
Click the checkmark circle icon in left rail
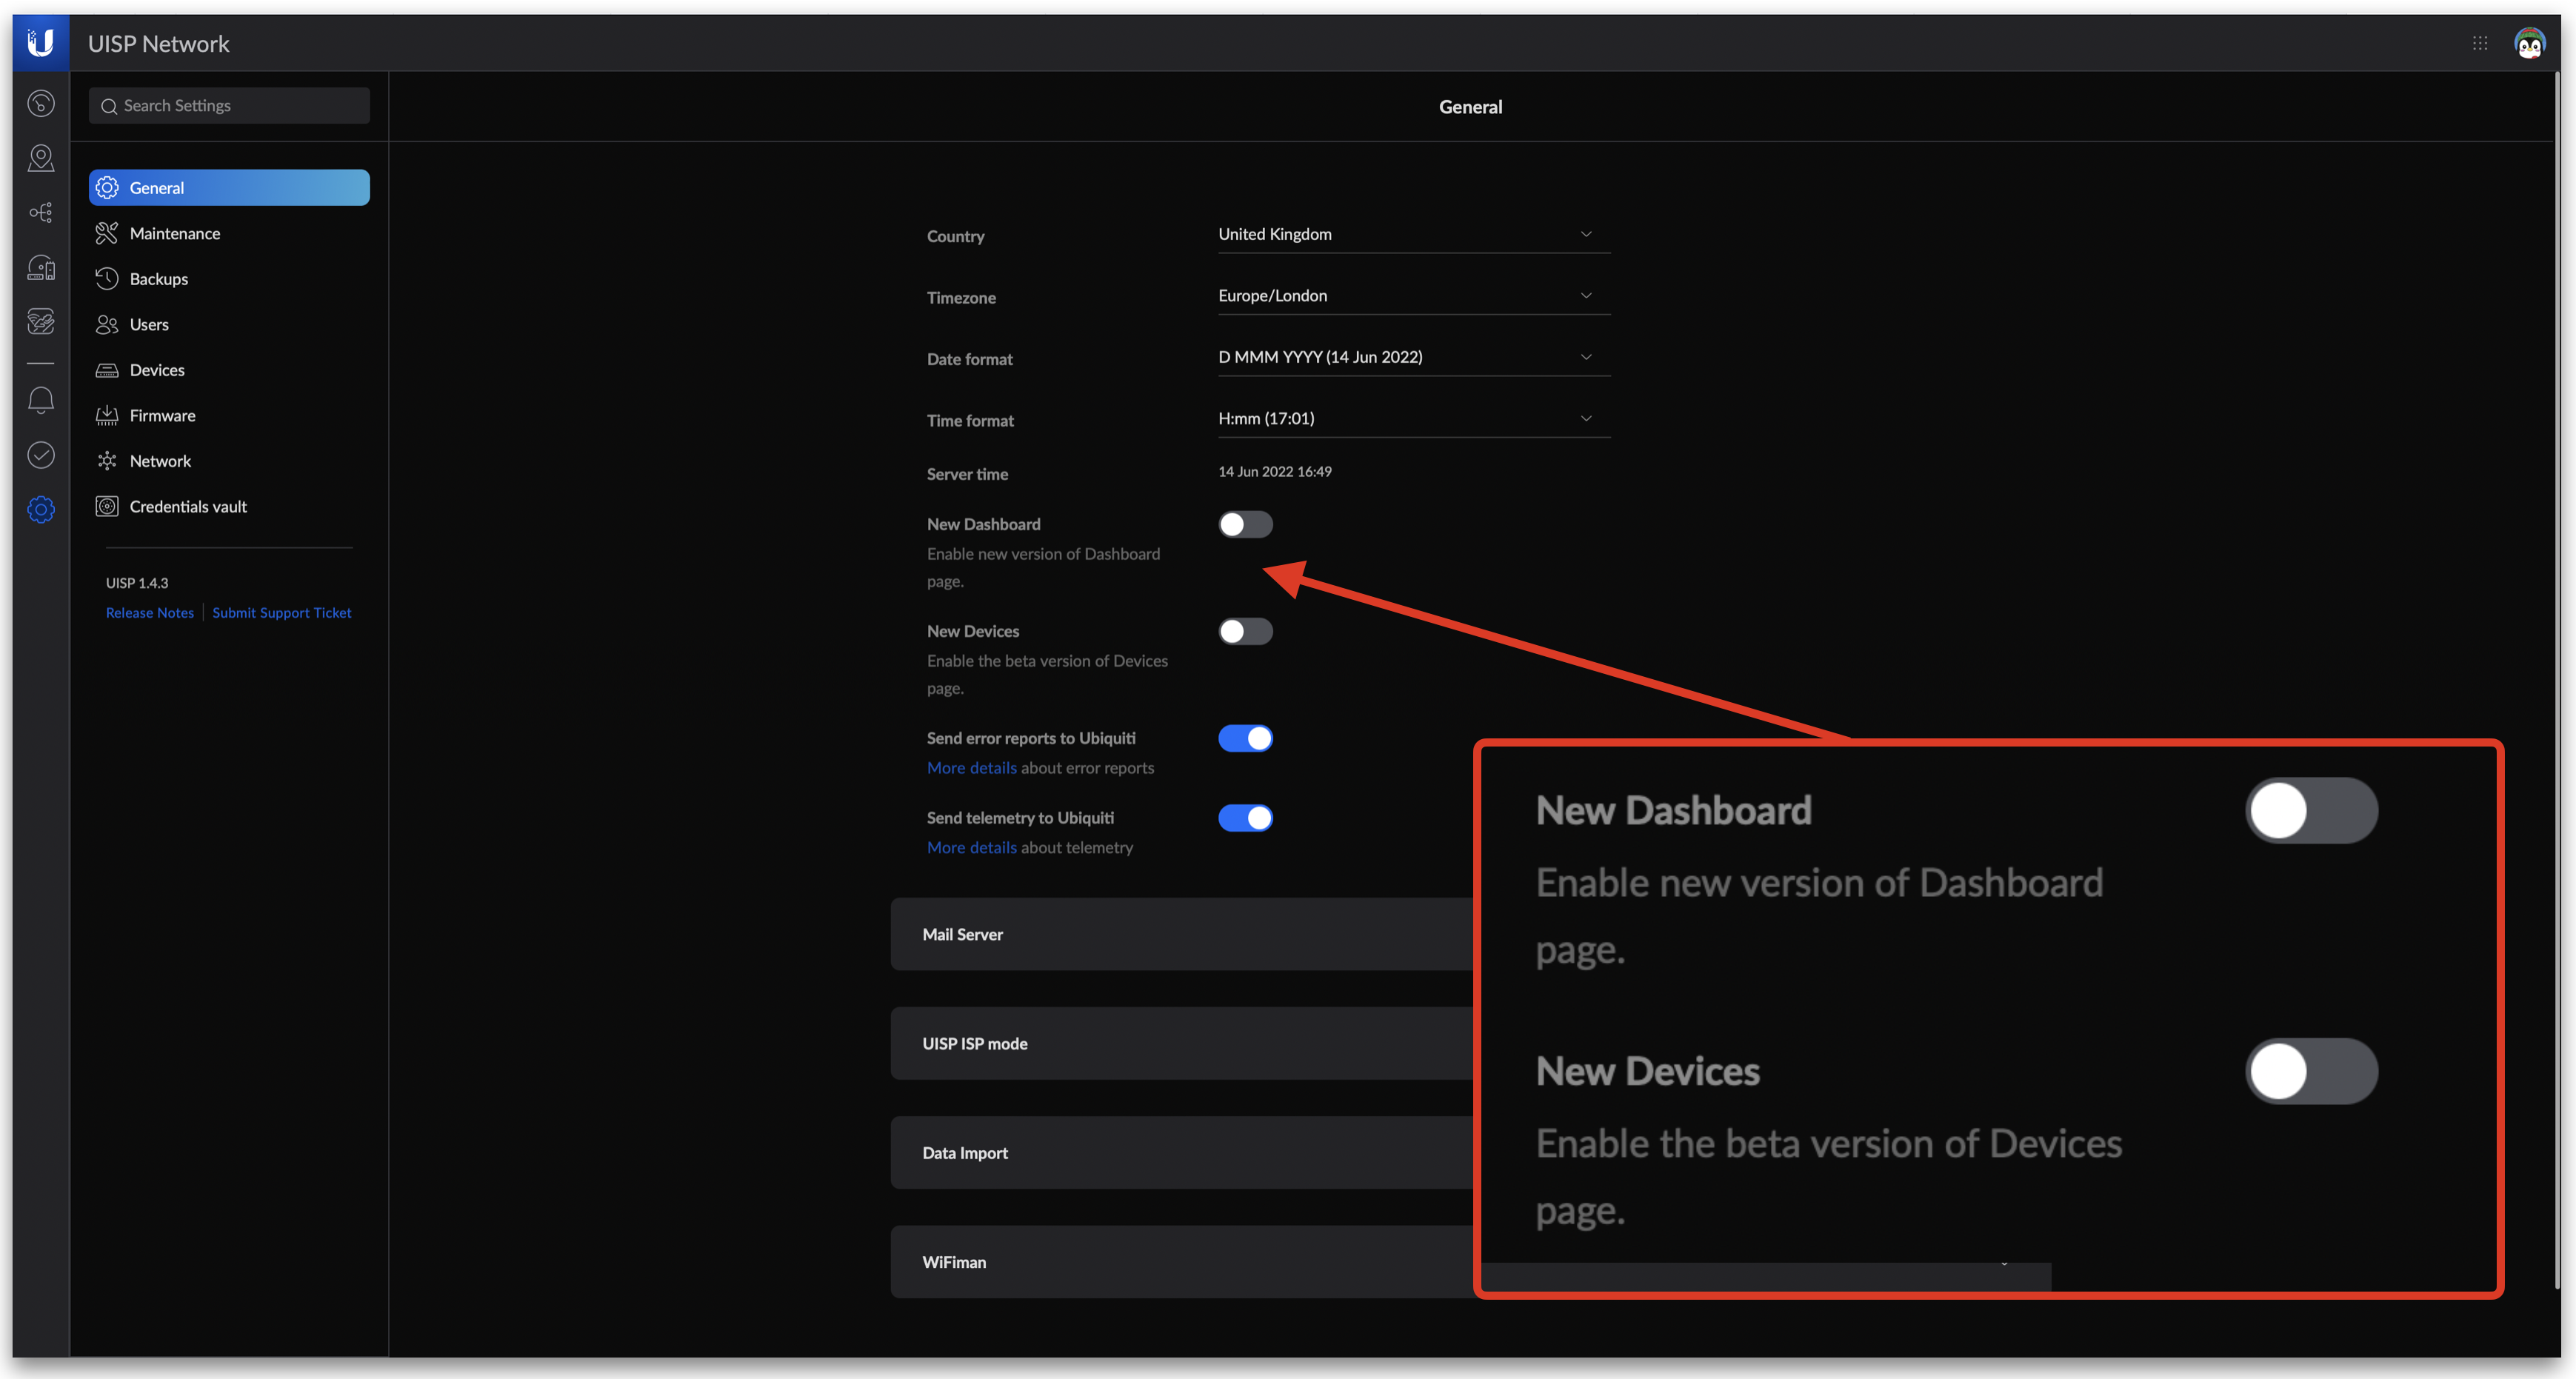point(41,455)
